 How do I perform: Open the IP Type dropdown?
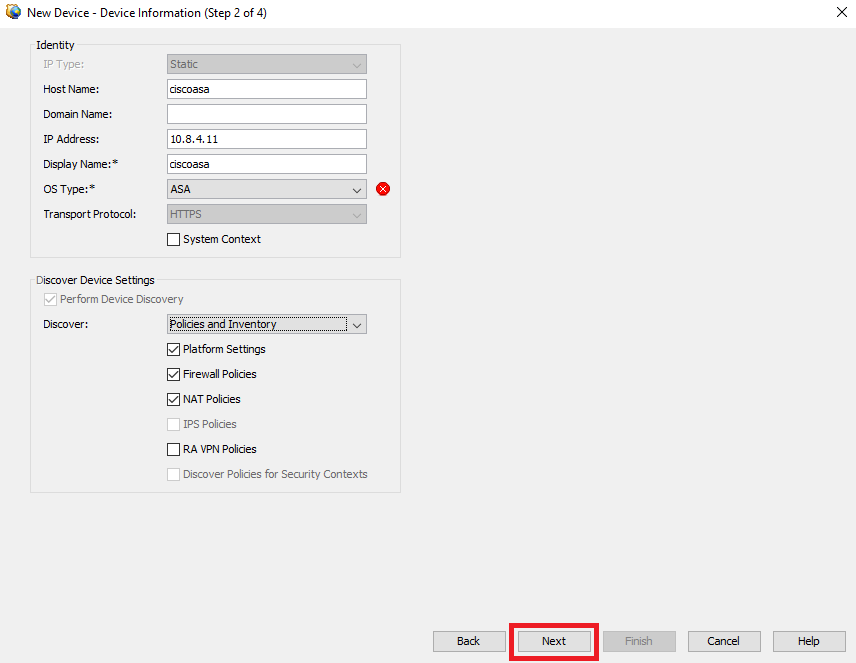tap(266, 64)
